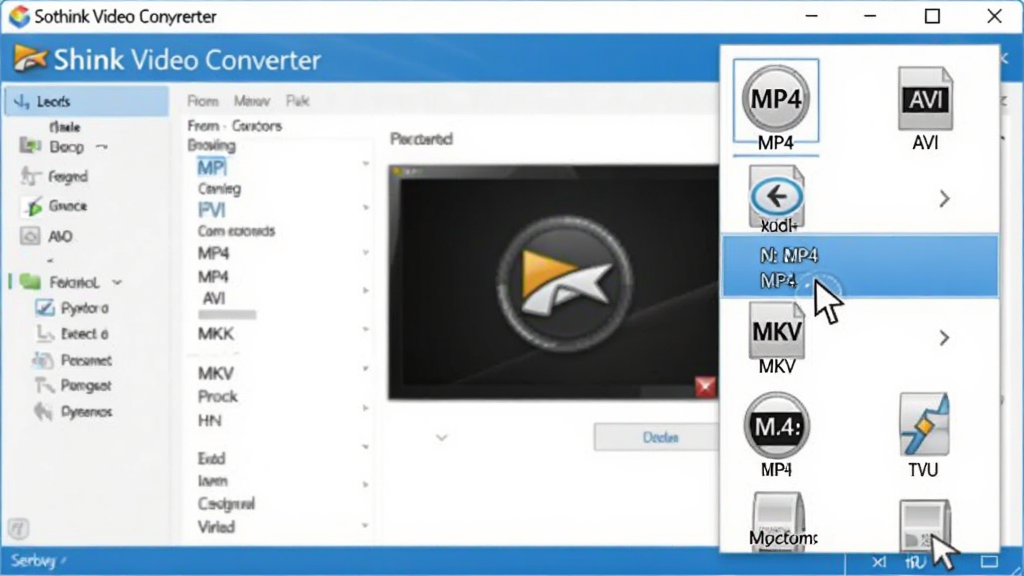The image size is (1024, 576).
Task: Click the Fnem - Canoors label
Action: (234, 125)
